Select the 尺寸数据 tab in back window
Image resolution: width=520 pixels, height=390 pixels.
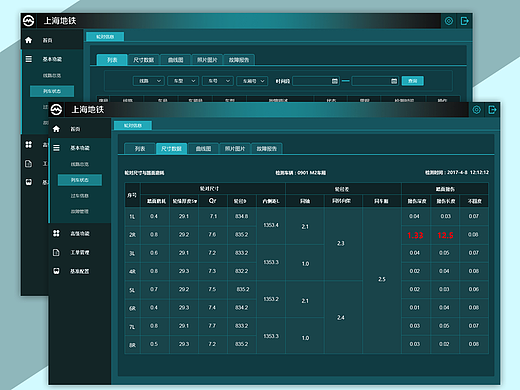[143, 60]
